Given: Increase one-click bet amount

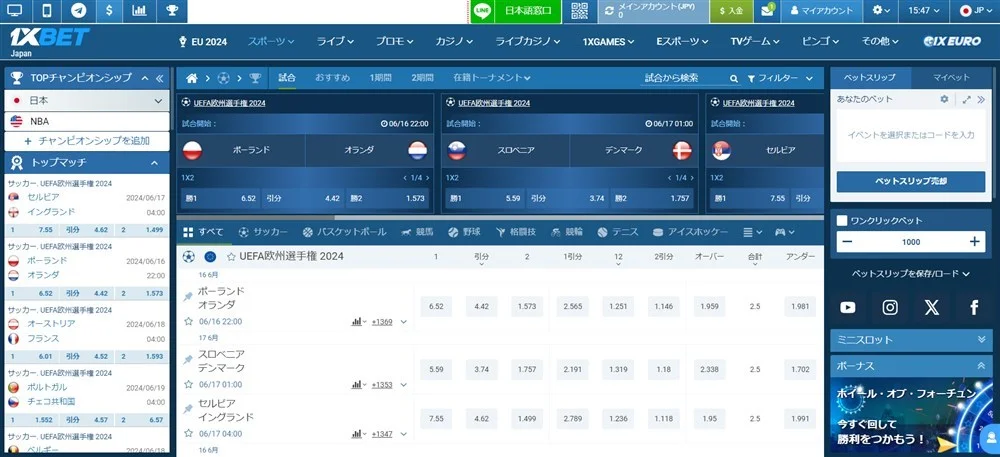Looking at the screenshot, I should pyautogui.click(x=974, y=242).
